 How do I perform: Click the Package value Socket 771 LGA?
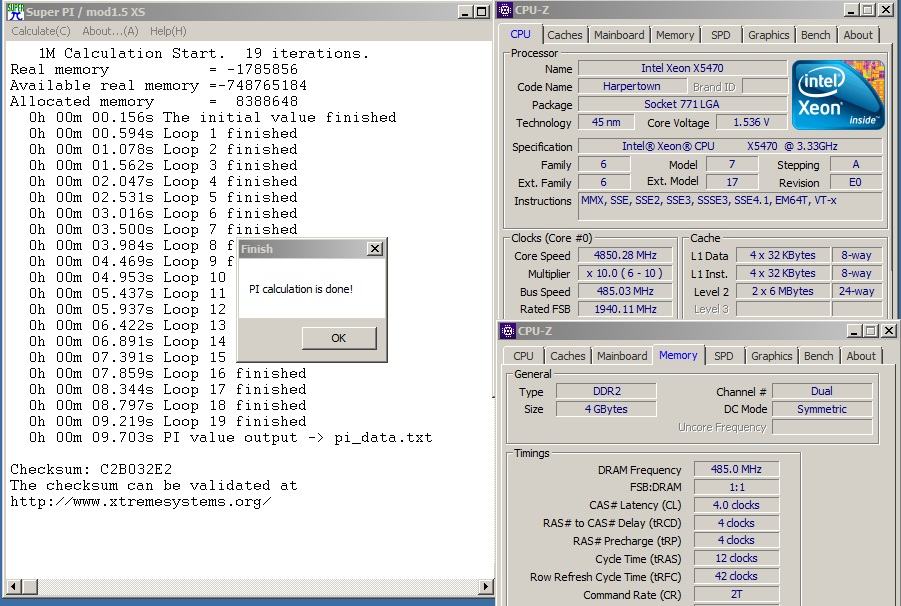(682, 104)
